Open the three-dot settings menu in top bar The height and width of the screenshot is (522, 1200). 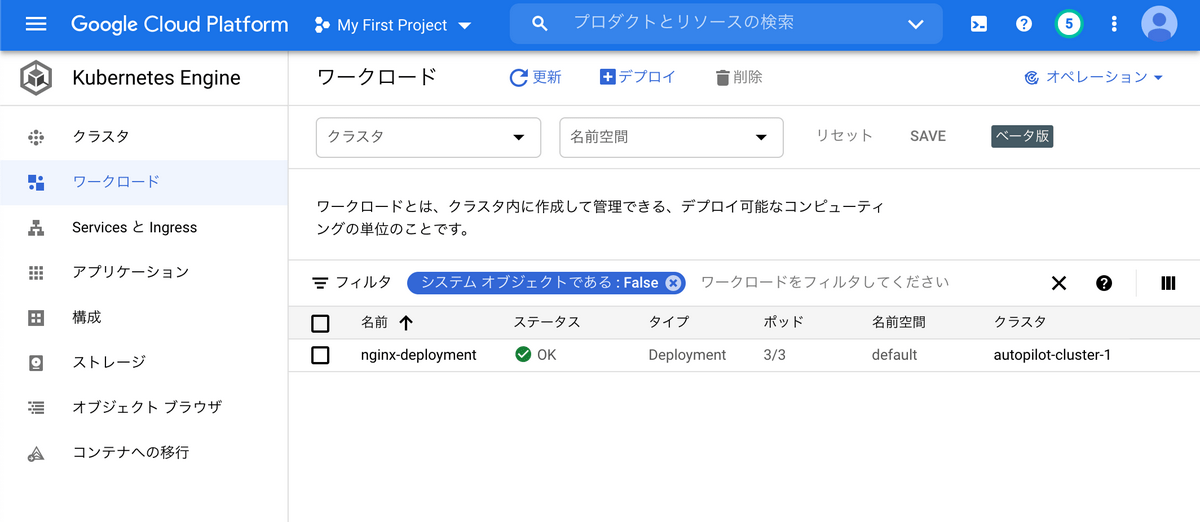click(1114, 24)
